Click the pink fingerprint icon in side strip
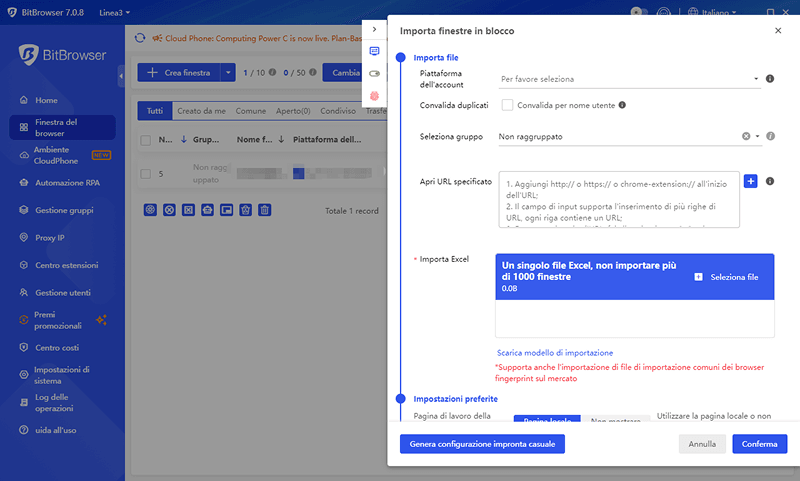 click(375, 94)
